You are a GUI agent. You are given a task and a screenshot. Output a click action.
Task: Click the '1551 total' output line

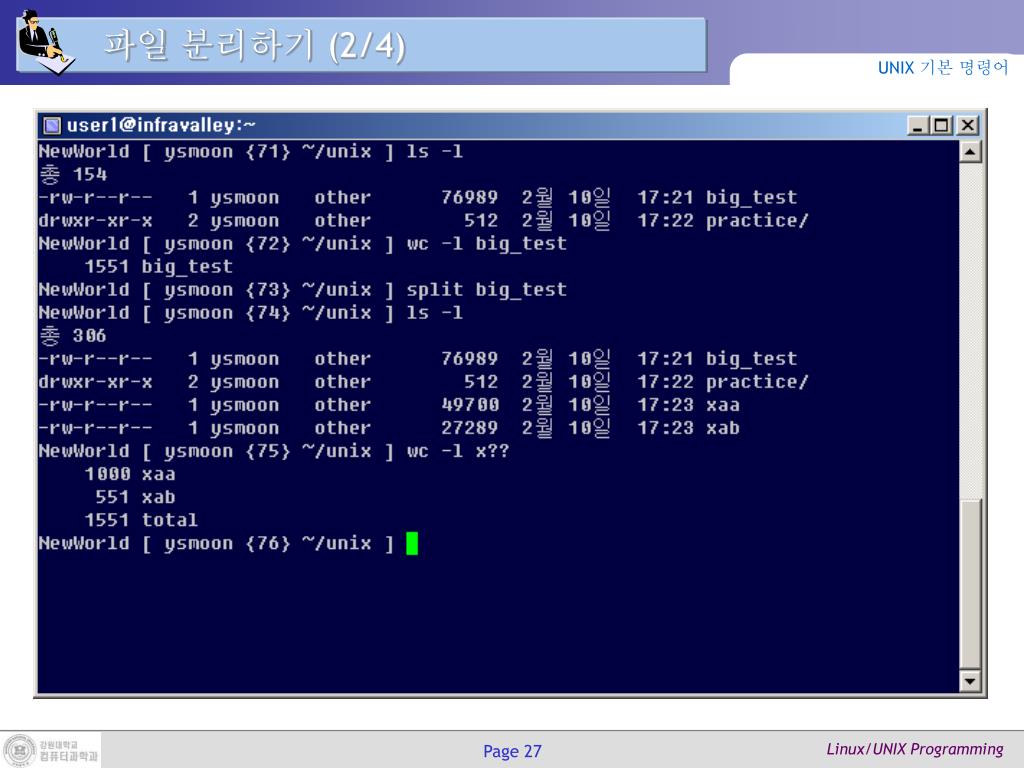[x=141, y=520]
